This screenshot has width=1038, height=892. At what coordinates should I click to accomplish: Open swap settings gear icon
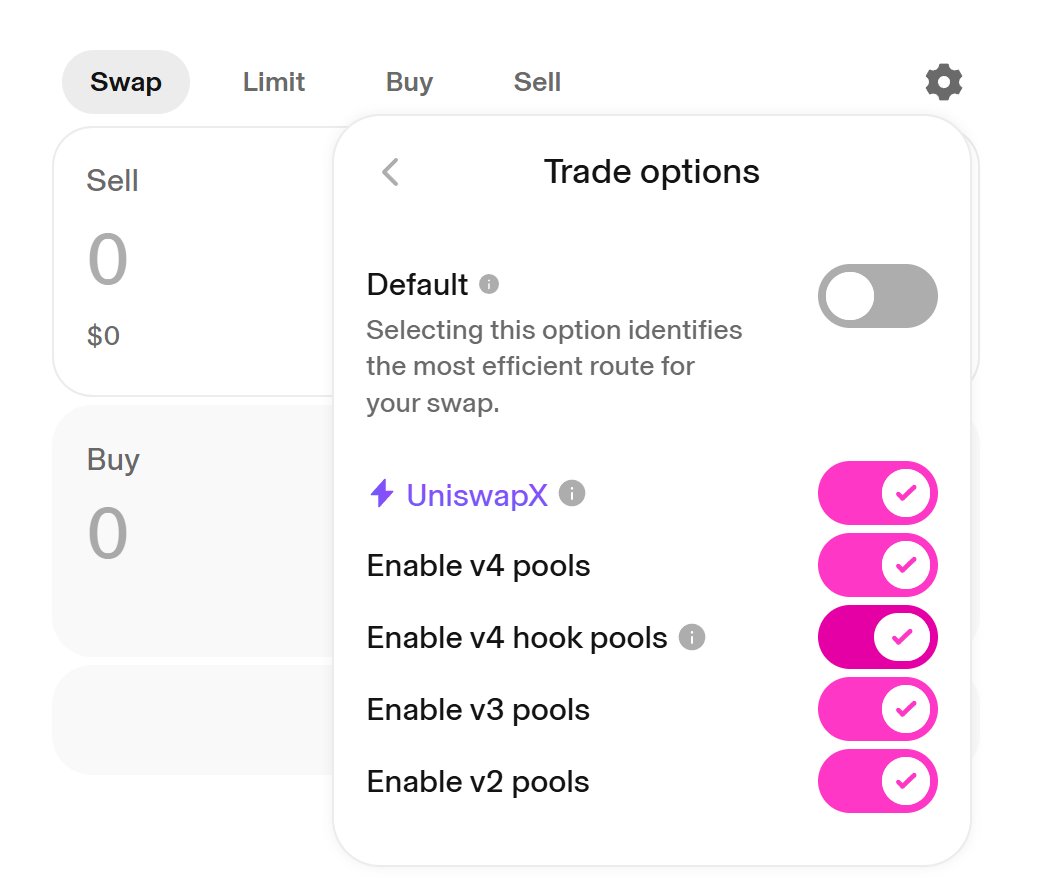(x=943, y=82)
